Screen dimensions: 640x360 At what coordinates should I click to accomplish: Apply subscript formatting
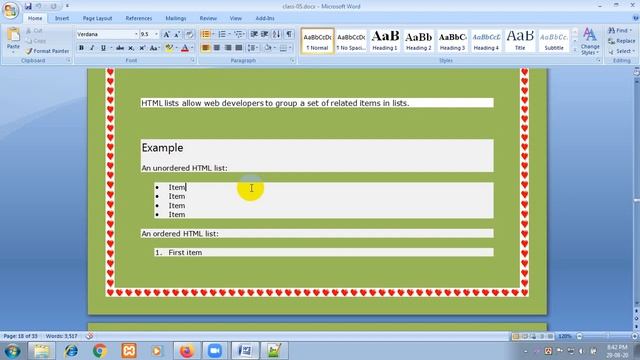point(131,48)
